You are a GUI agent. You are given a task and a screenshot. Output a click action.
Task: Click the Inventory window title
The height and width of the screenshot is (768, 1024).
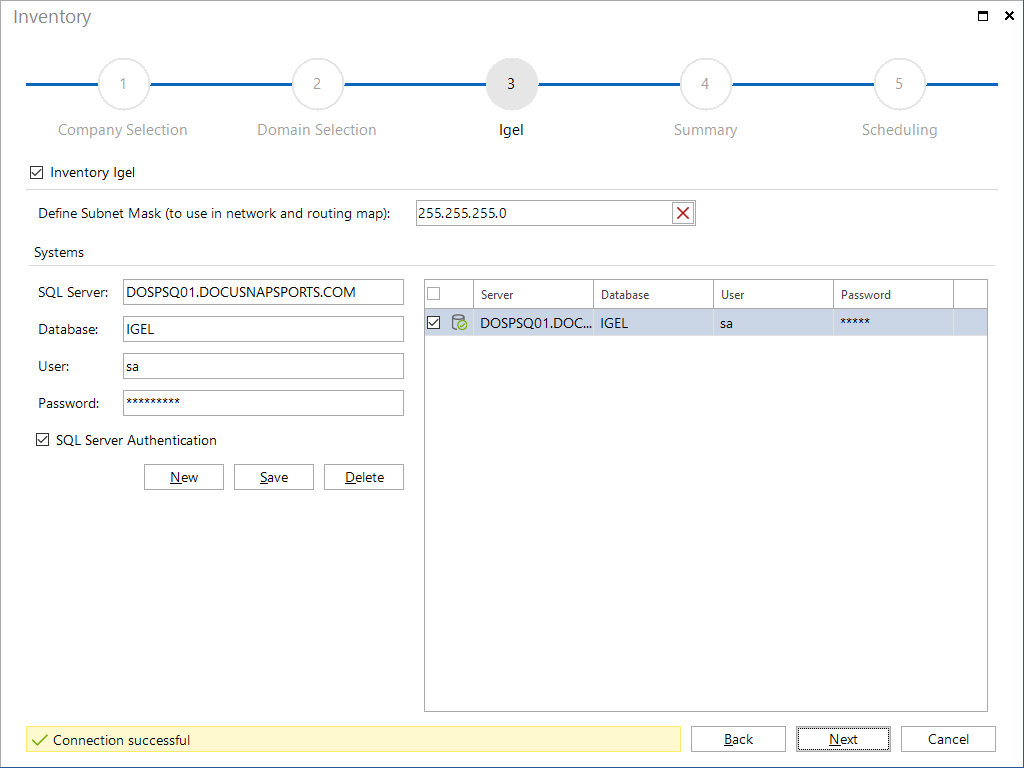[52, 16]
